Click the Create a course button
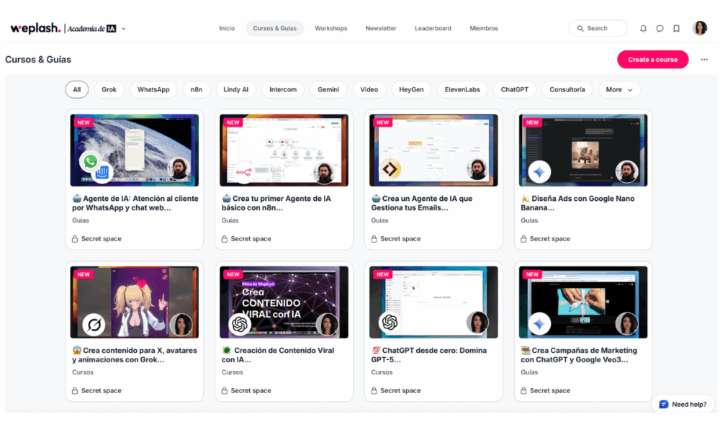This screenshot has width=720, height=432. tap(652, 60)
